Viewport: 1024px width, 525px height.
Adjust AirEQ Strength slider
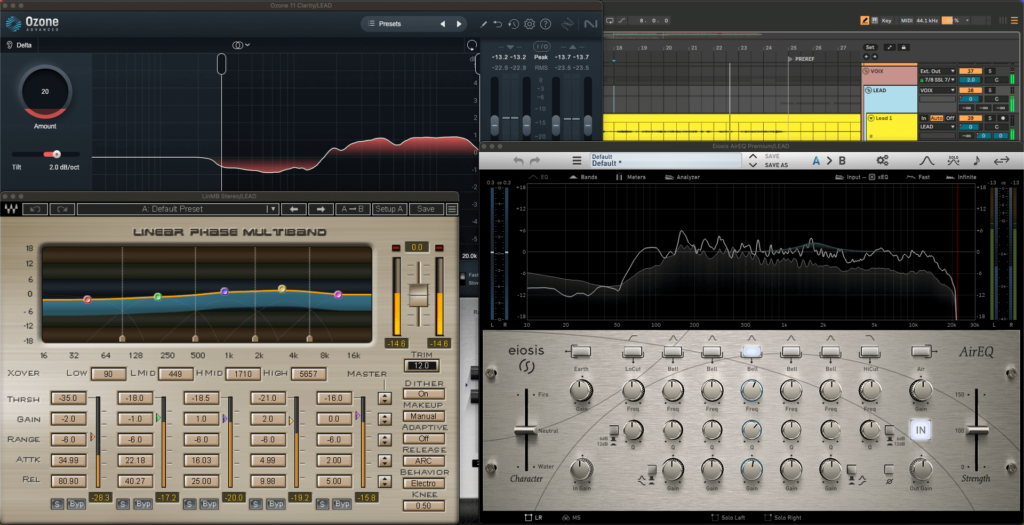[x=976, y=430]
